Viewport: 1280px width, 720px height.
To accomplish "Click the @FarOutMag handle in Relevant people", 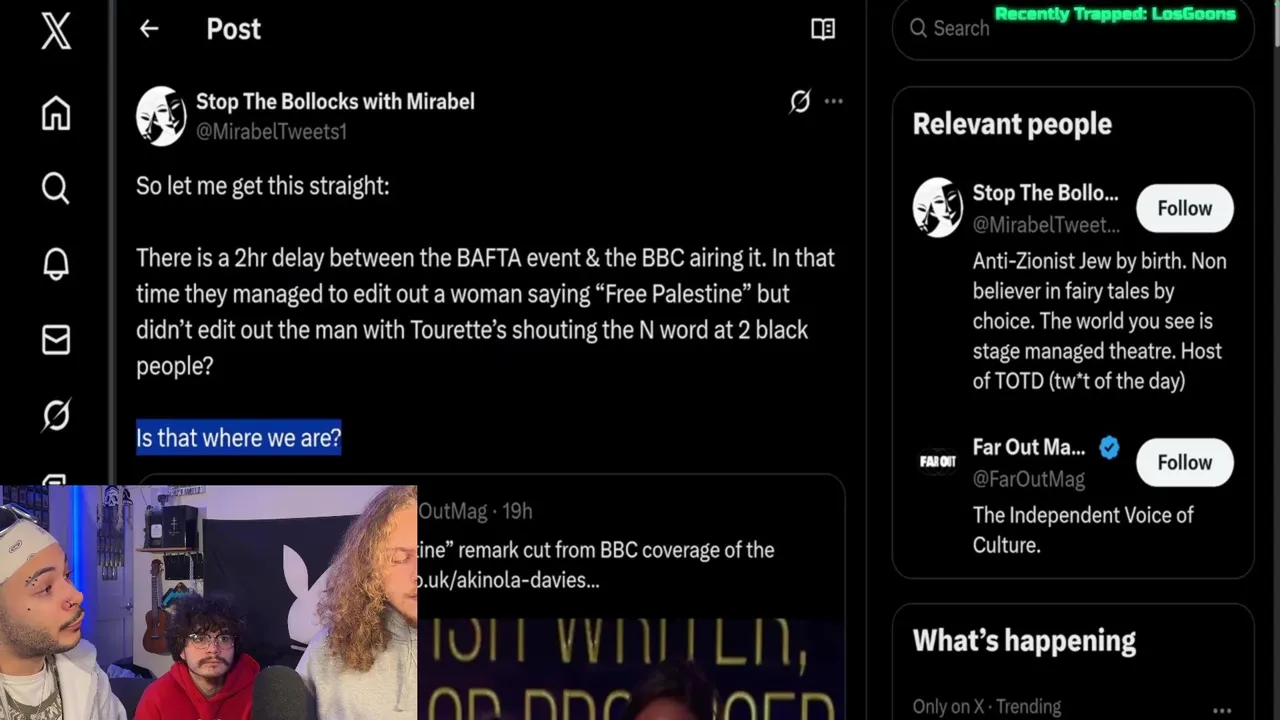I will coord(1028,479).
